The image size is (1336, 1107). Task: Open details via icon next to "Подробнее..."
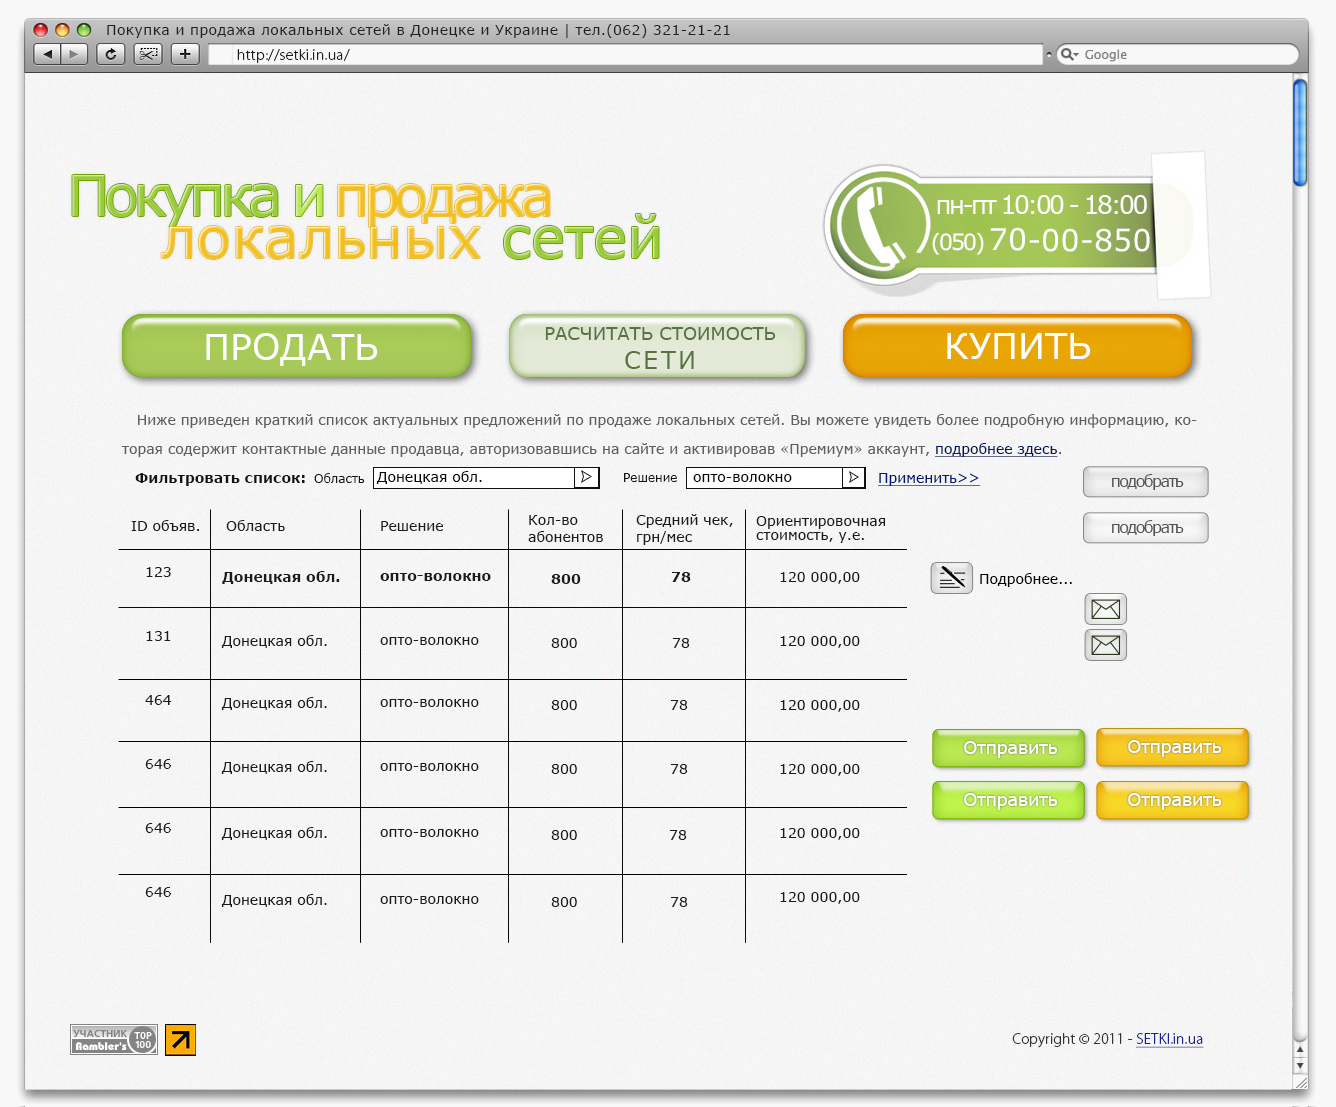[951, 578]
